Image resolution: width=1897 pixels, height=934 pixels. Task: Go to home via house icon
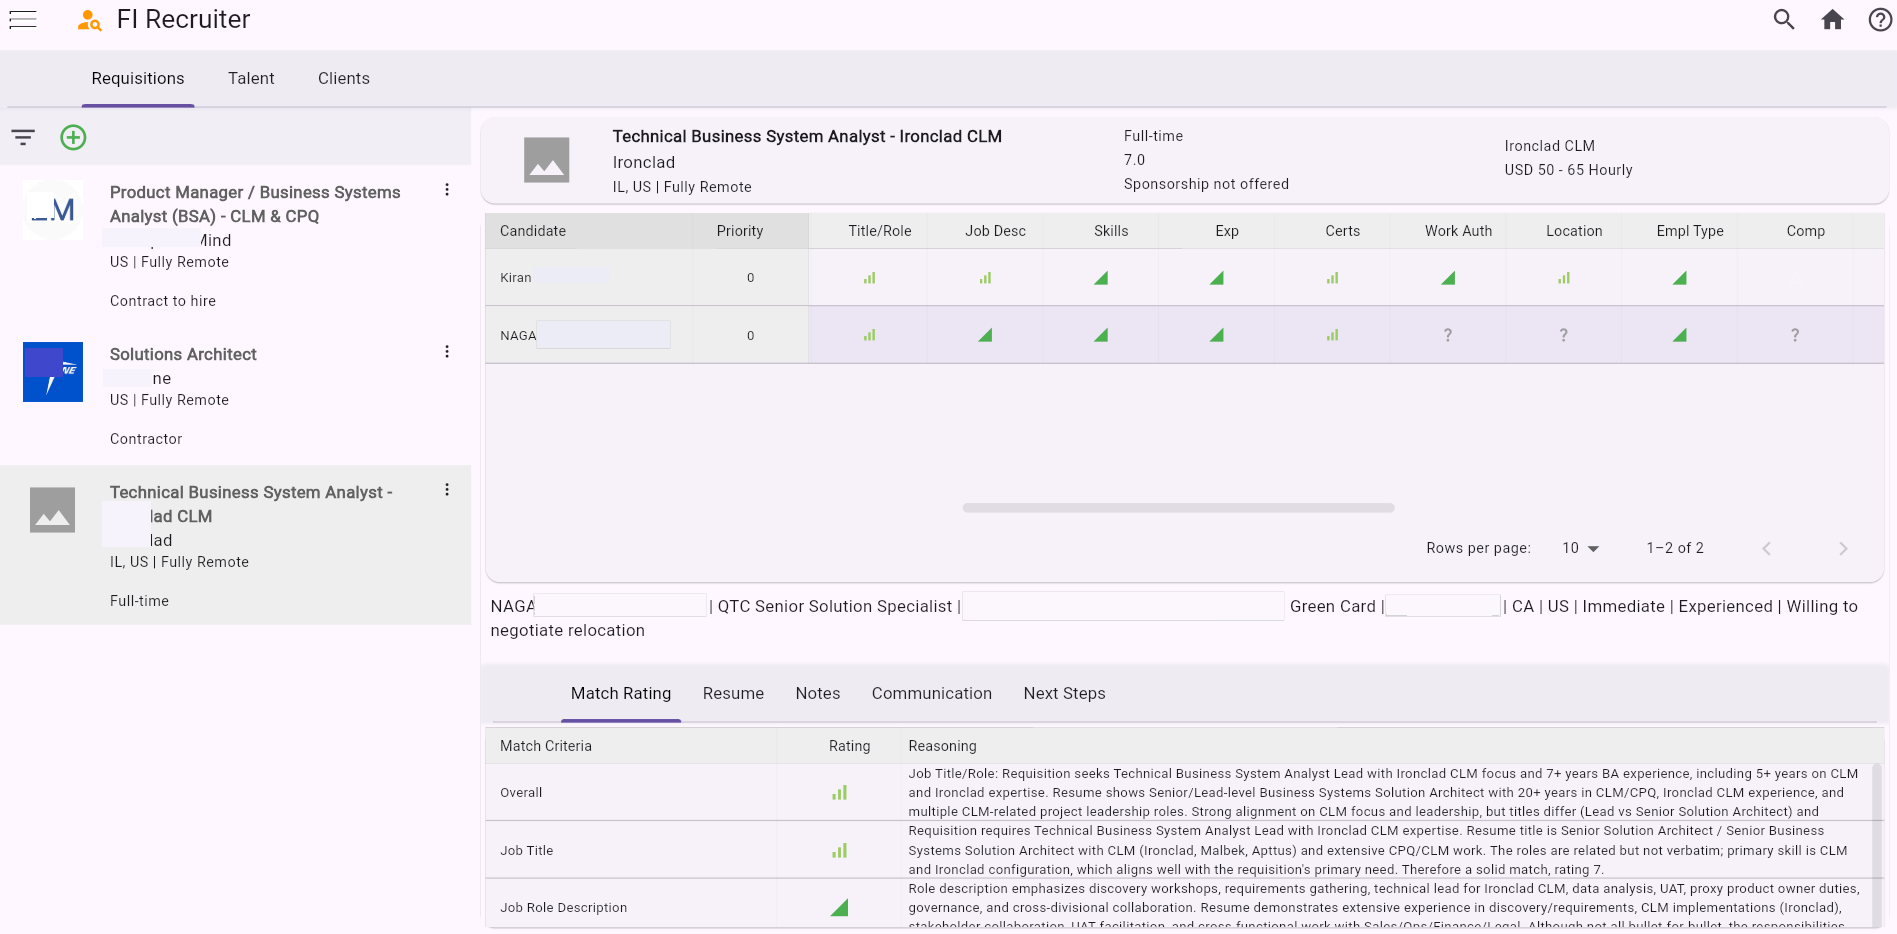click(1832, 19)
